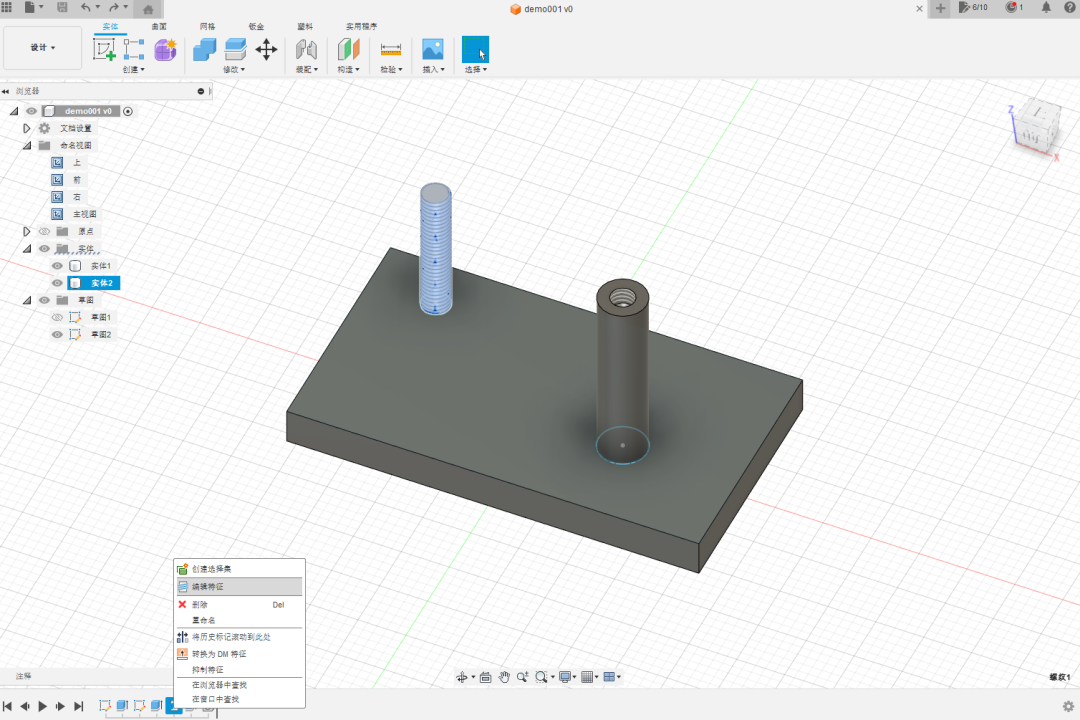Toggle visibility eye of 草图 folder

[x=44, y=300]
